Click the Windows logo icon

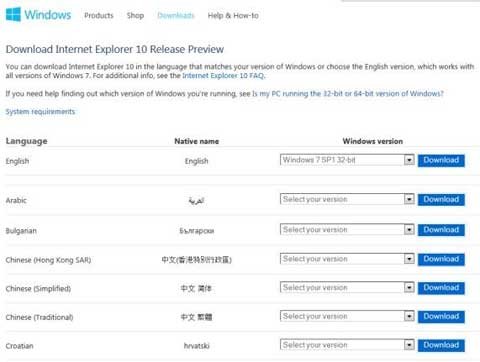point(13,15)
